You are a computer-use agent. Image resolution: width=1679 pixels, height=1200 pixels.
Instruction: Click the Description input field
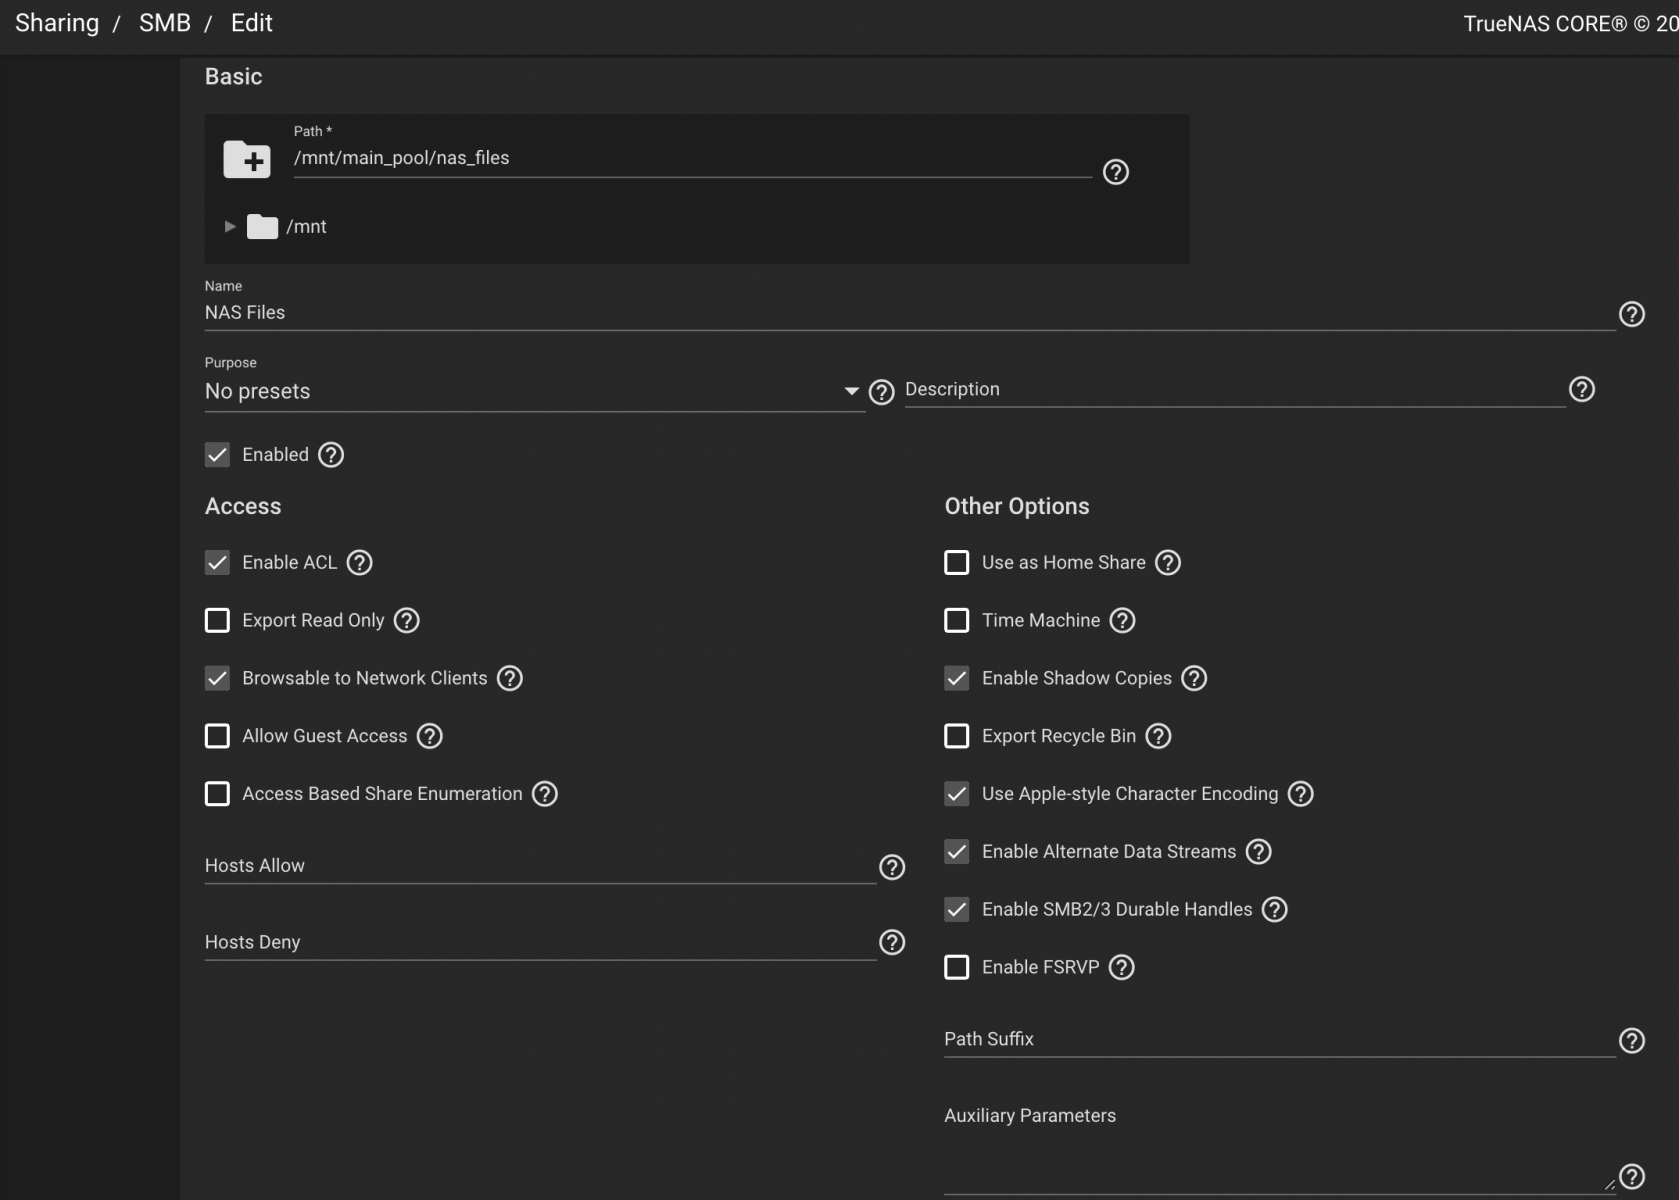click(1234, 390)
